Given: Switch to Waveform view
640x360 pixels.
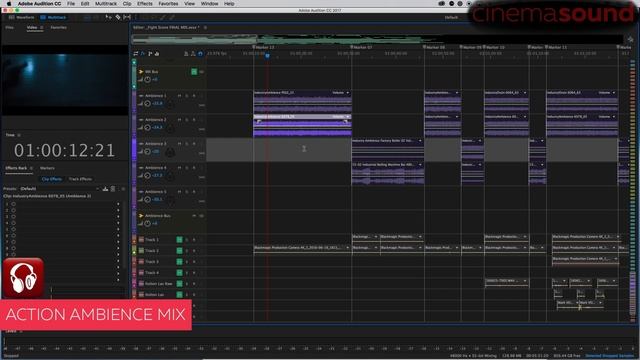Looking at the screenshot, I should pyautogui.click(x=22, y=18).
